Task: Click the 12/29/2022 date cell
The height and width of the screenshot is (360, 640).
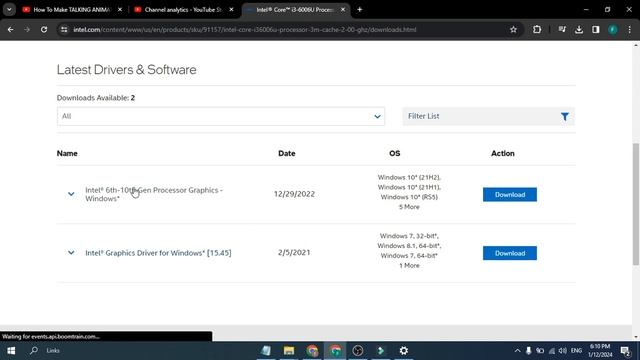Action: tap(294, 194)
